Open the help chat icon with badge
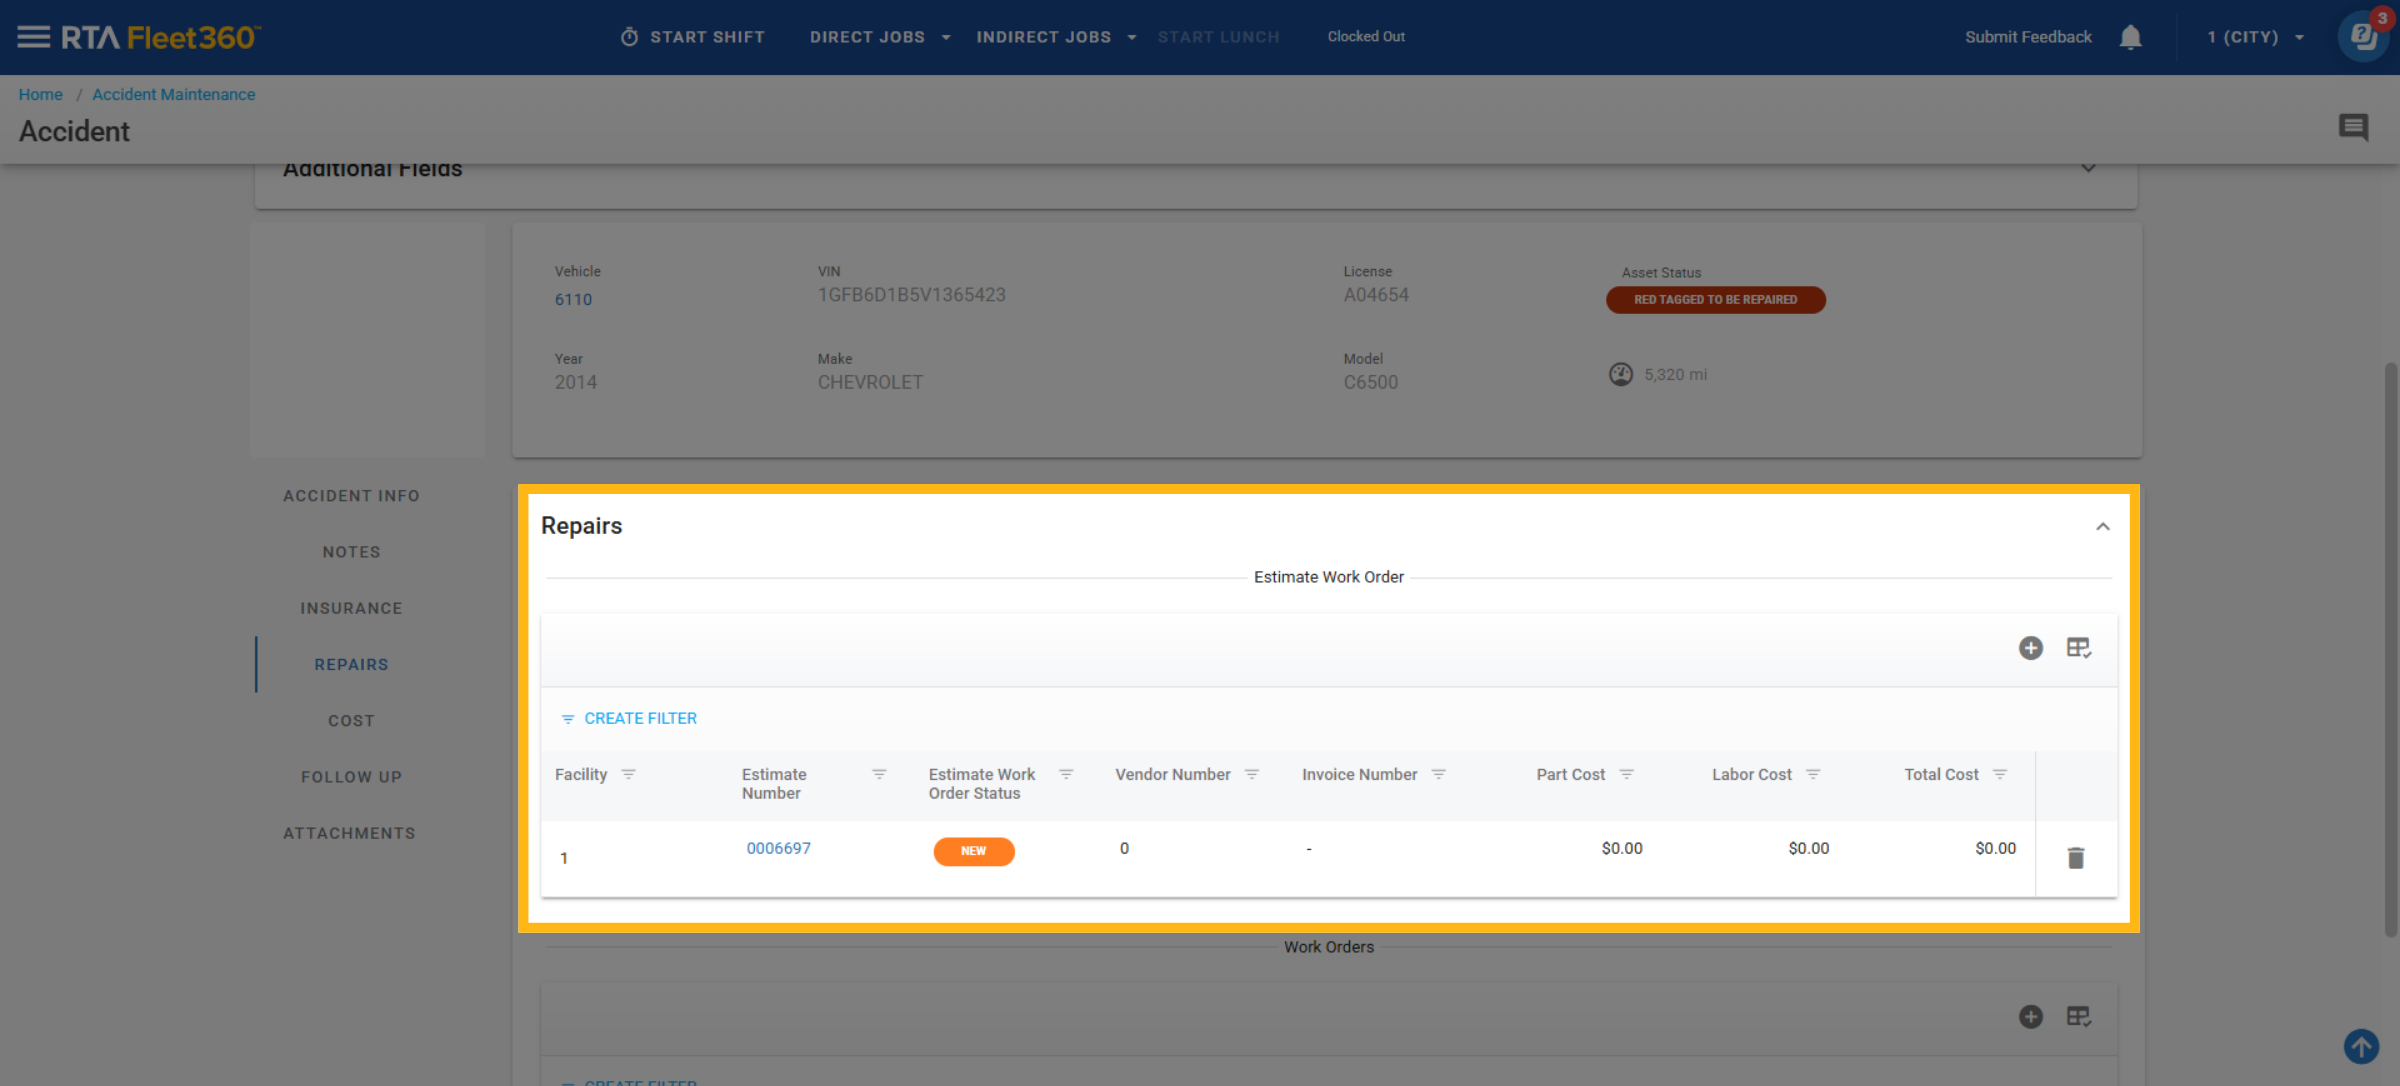This screenshot has width=2400, height=1086. click(2363, 37)
